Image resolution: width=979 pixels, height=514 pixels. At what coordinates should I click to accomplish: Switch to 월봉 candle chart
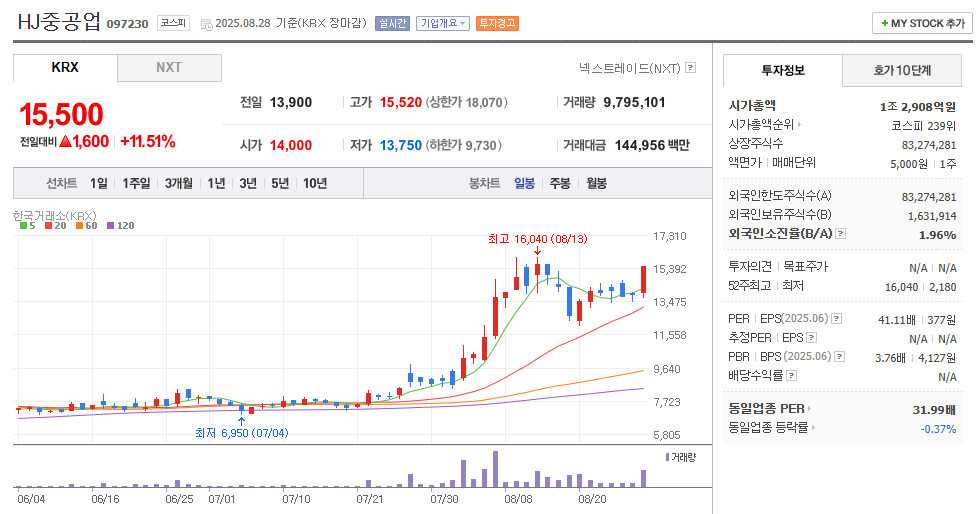click(x=596, y=183)
